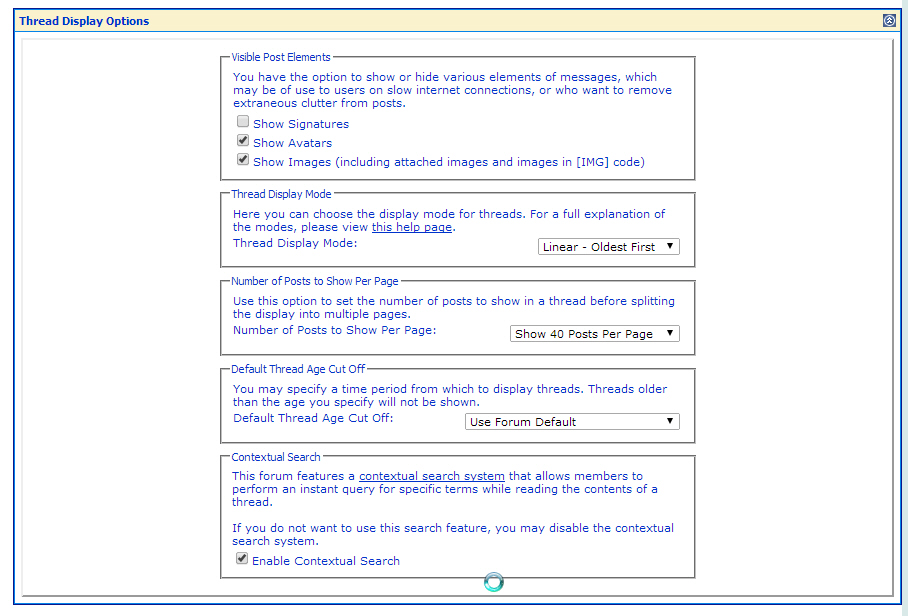
Task: Click the loading spinner icon
Action: pyautogui.click(x=494, y=582)
